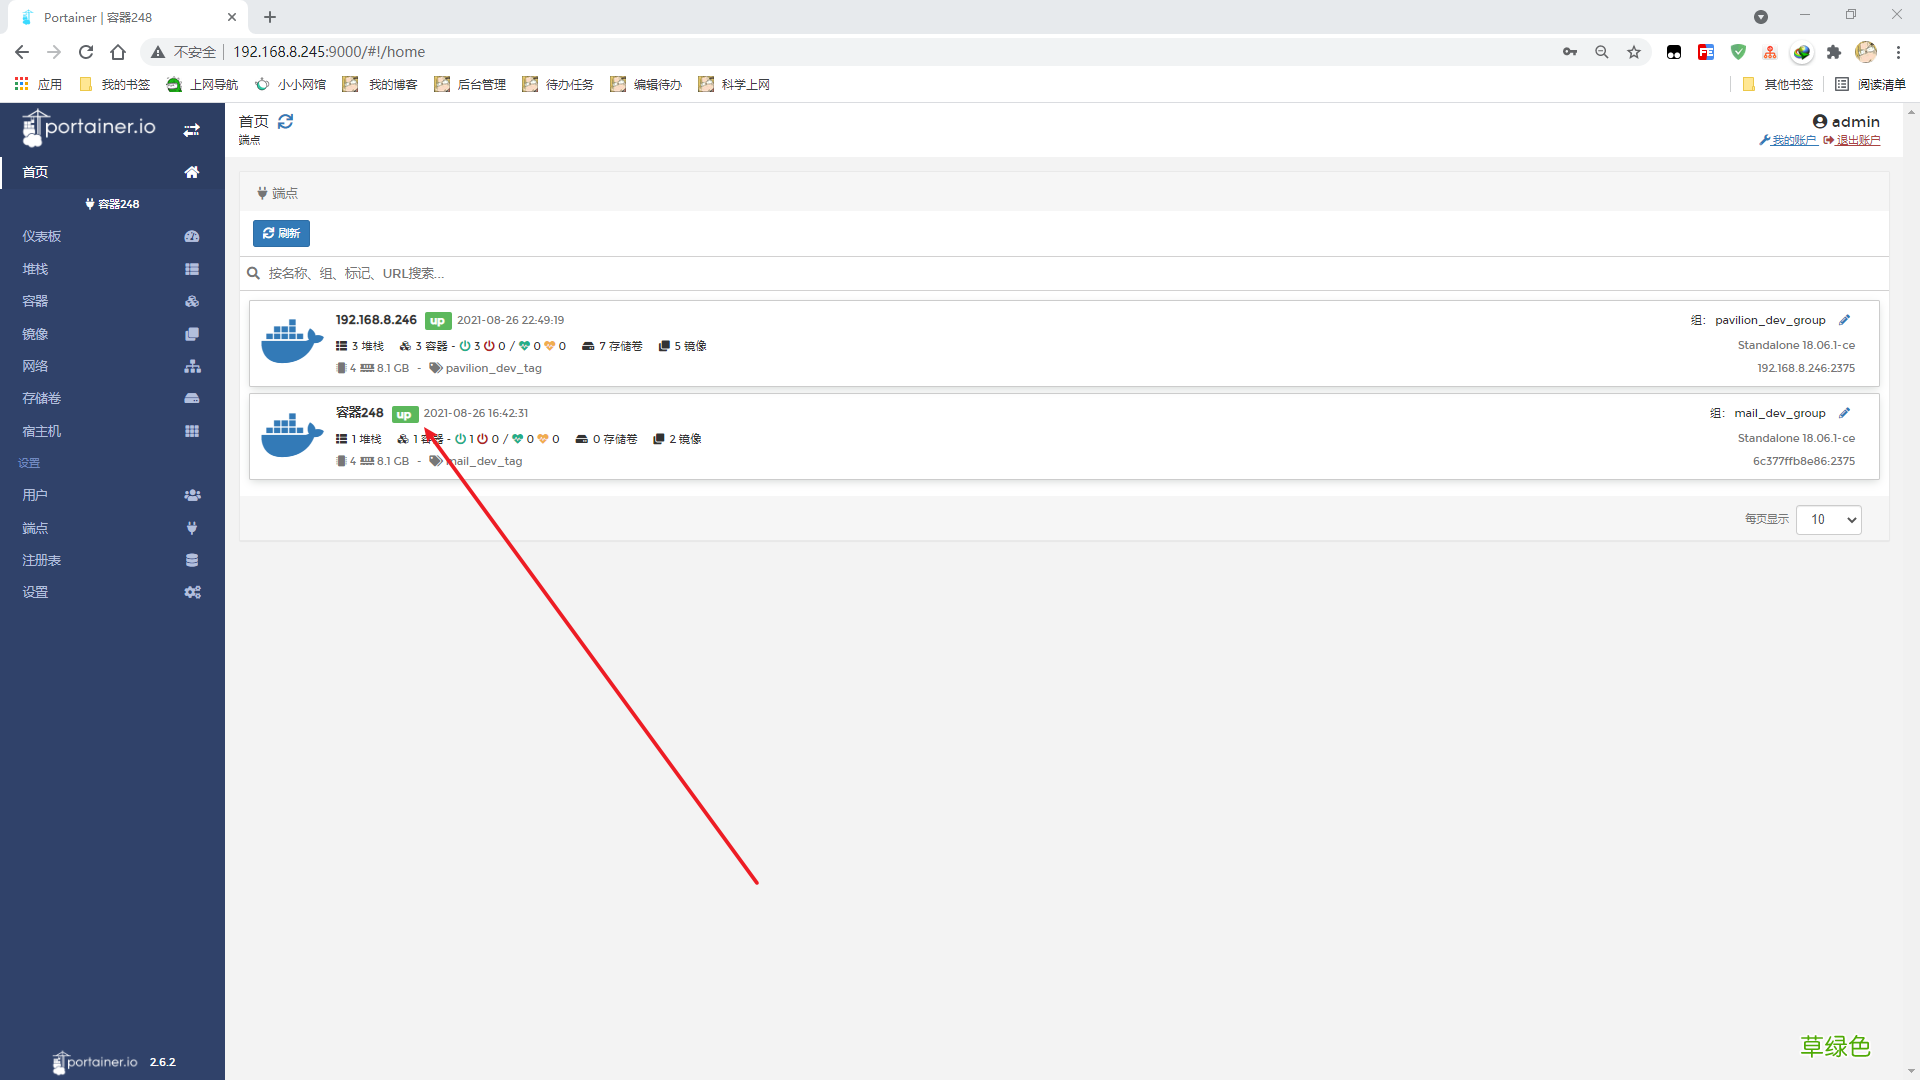This screenshot has width=1920, height=1080.
Task: Open the 镜像 (Images) section
Action: 34,333
